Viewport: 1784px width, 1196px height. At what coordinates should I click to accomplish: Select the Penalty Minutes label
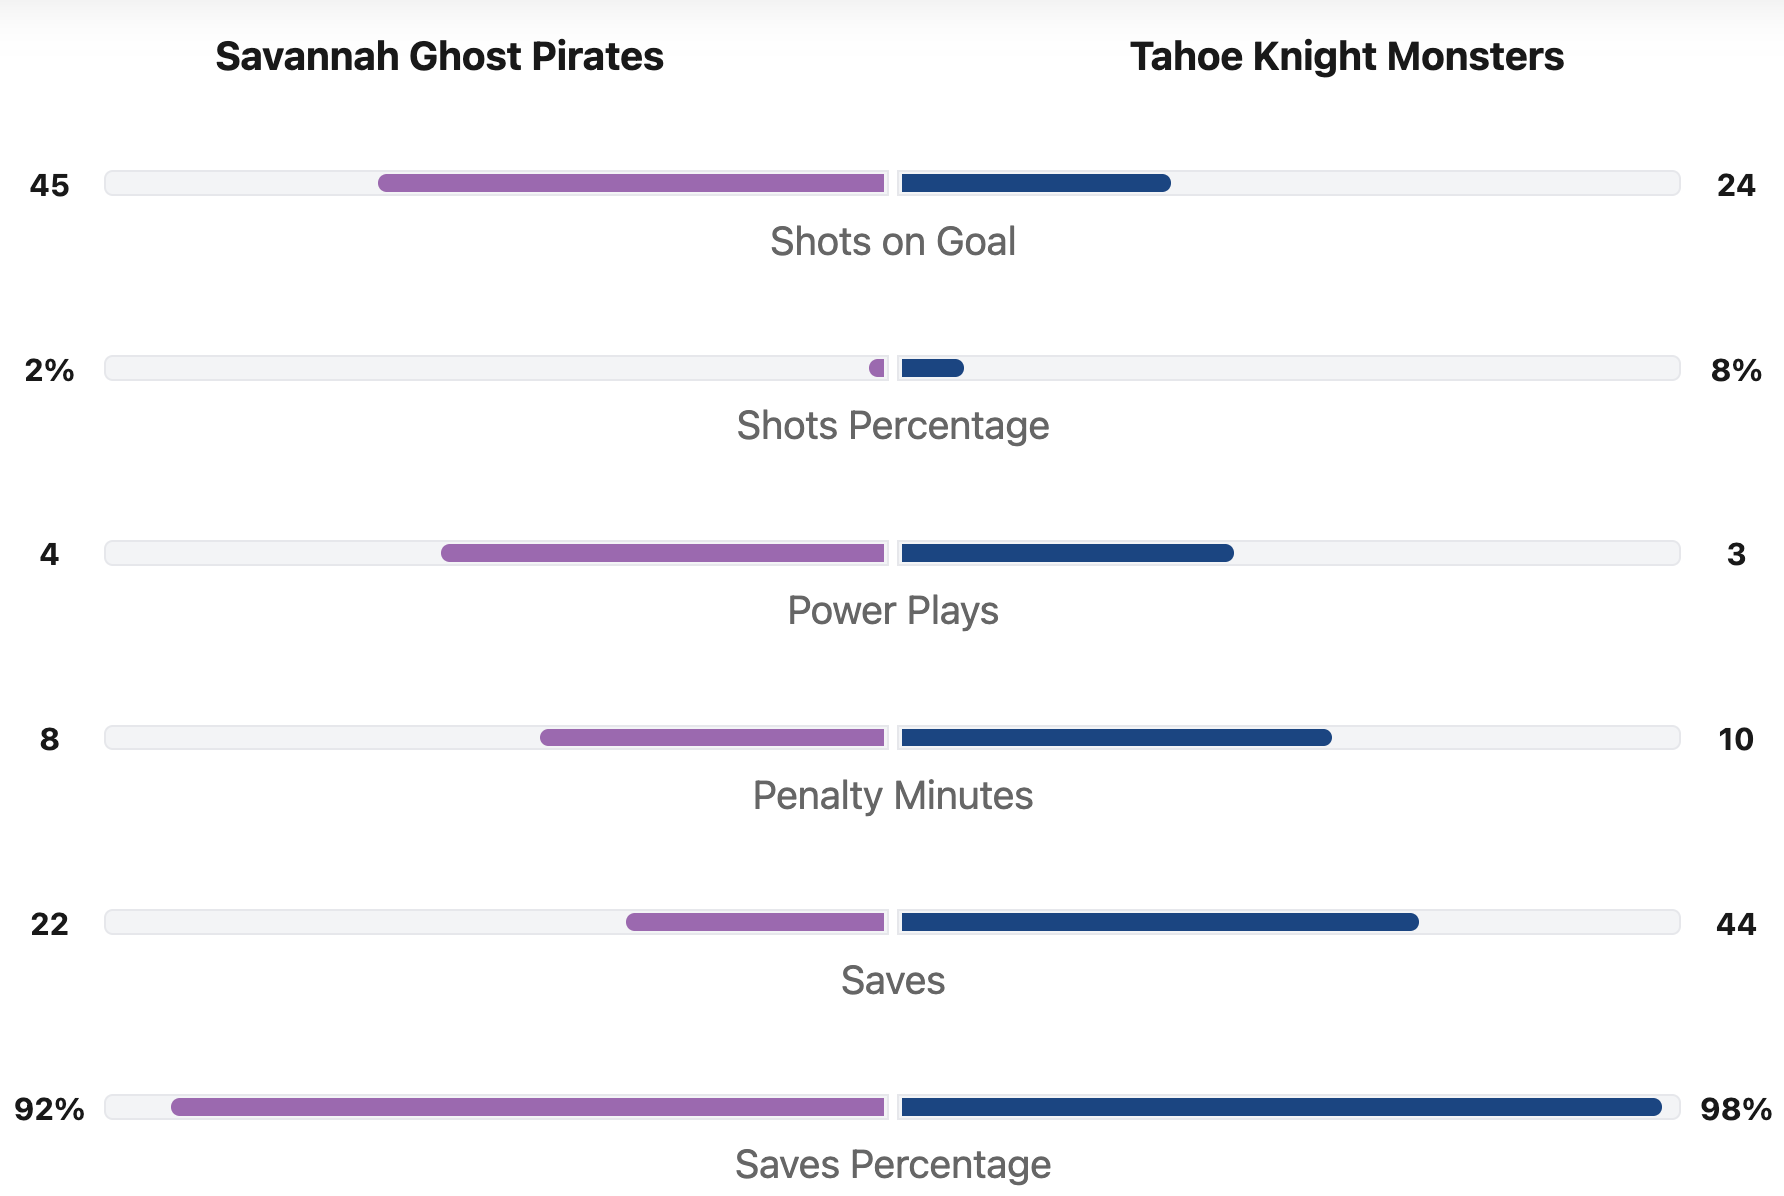click(x=892, y=796)
